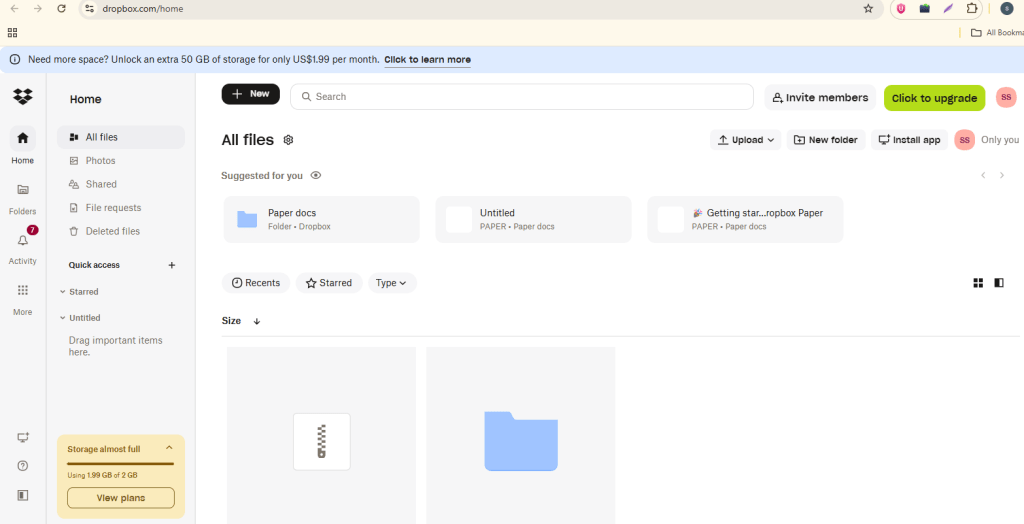Click the Size column header
The height and width of the screenshot is (524, 1024).
tap(231, 321)
